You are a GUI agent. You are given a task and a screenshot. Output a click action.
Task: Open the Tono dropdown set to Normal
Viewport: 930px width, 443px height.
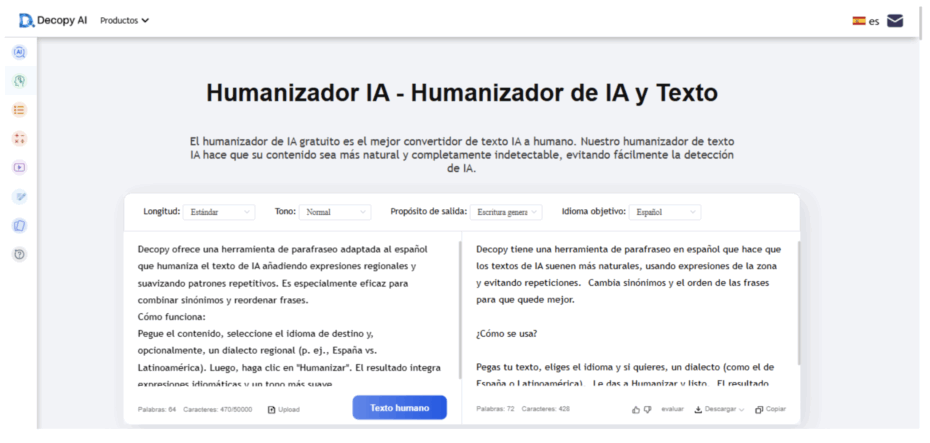335,212
